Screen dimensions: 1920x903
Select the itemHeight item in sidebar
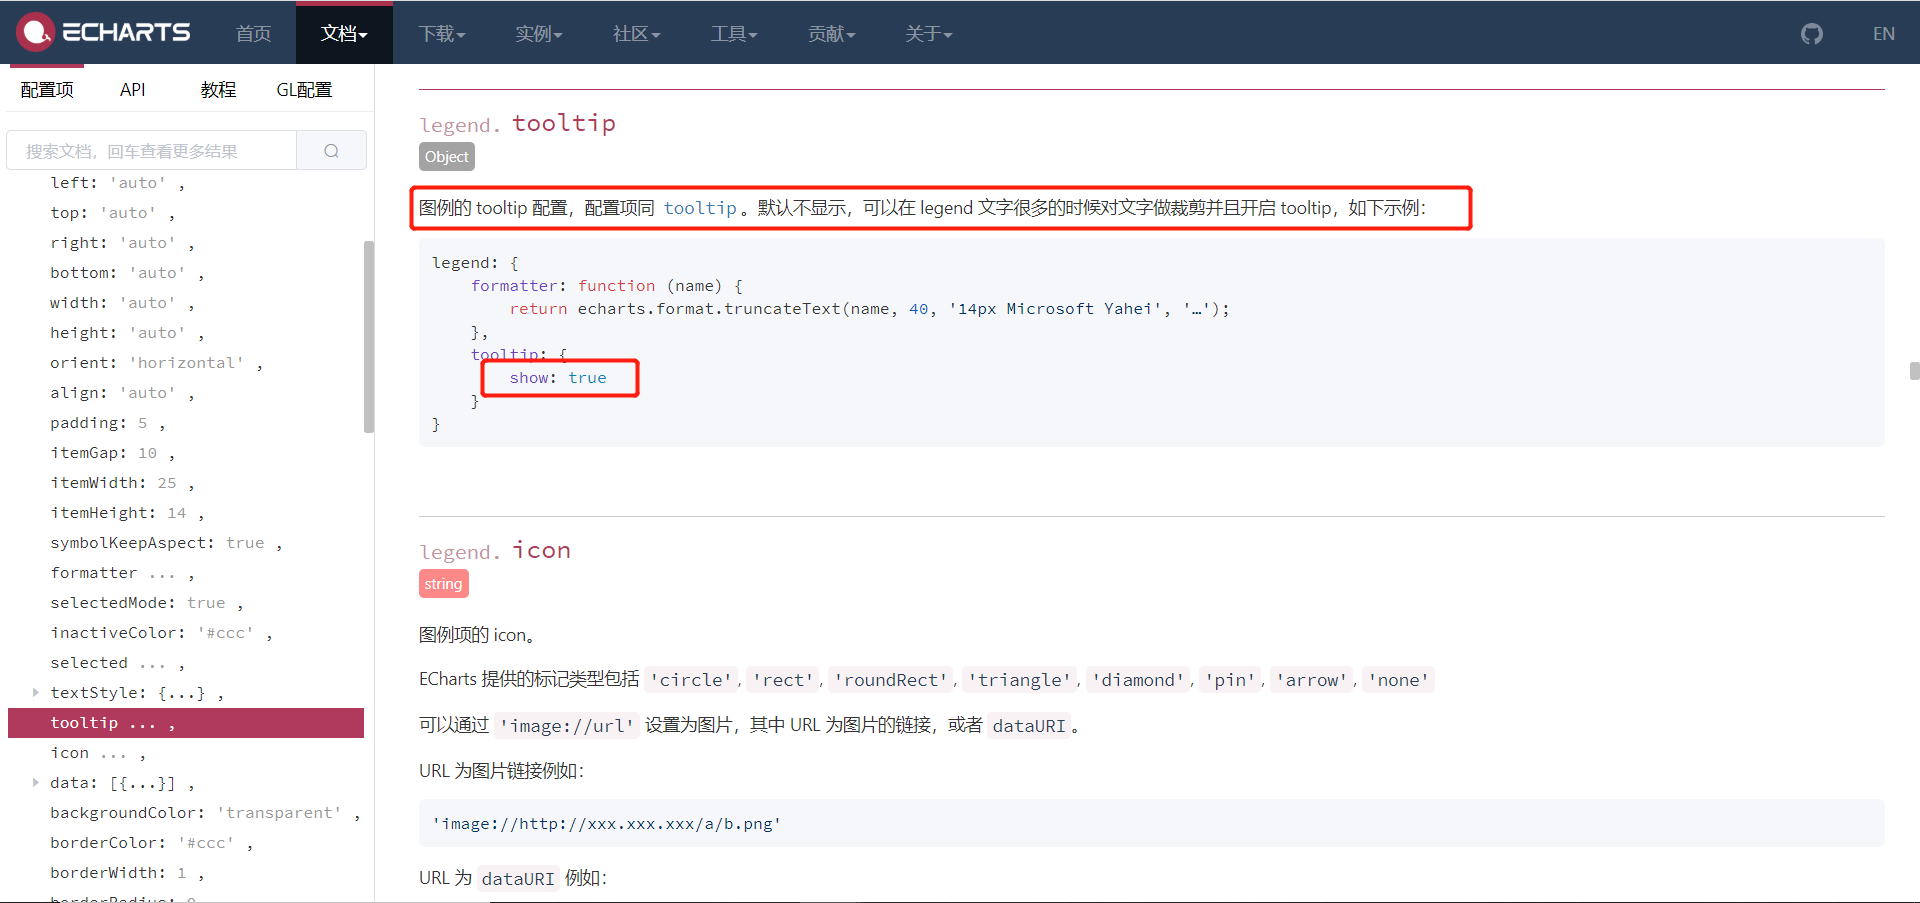tap(127, 513)
